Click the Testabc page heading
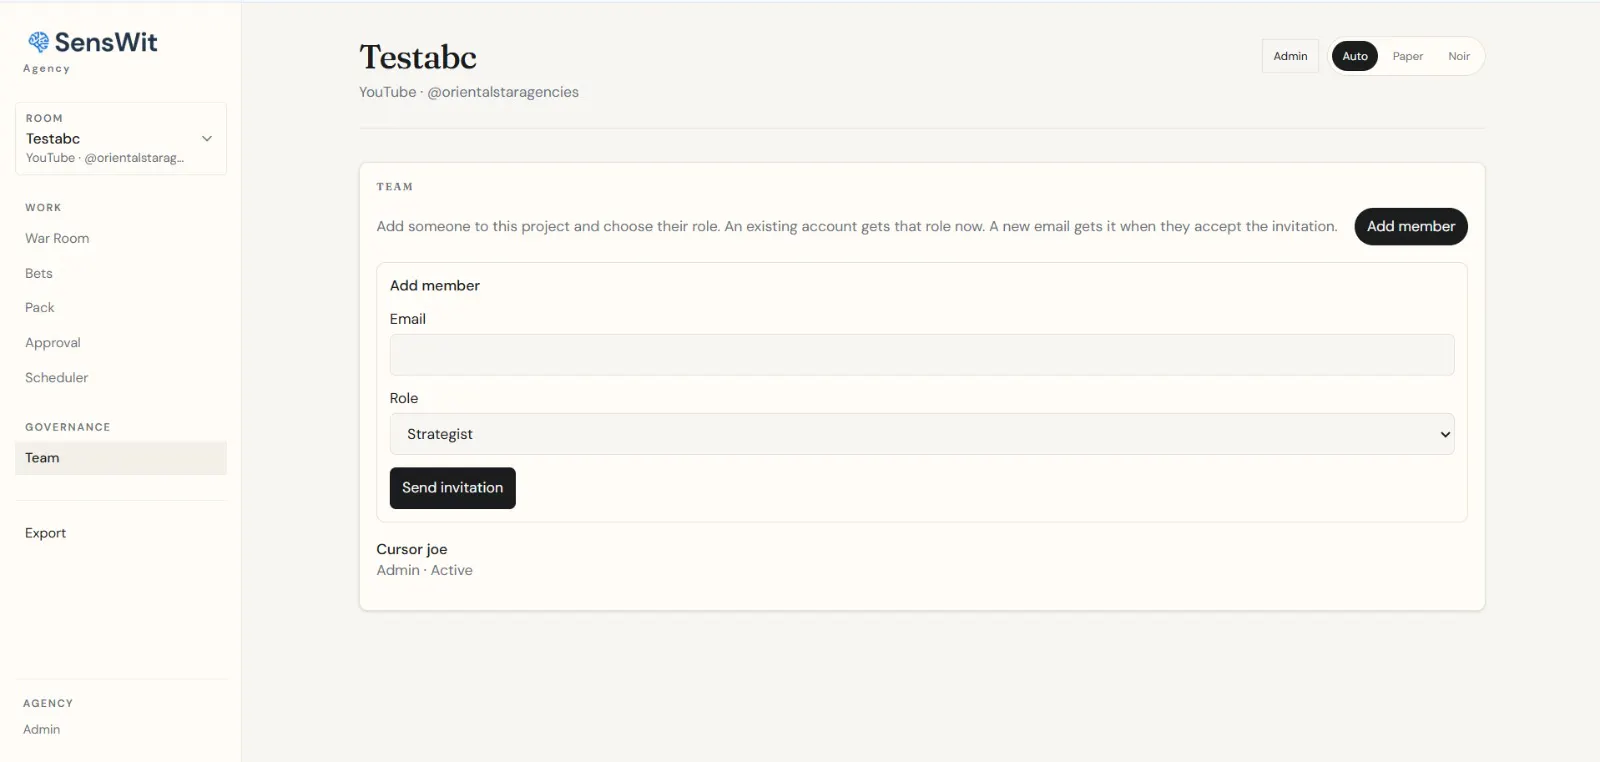This screenshot has height=762, width=1600. 418,57
